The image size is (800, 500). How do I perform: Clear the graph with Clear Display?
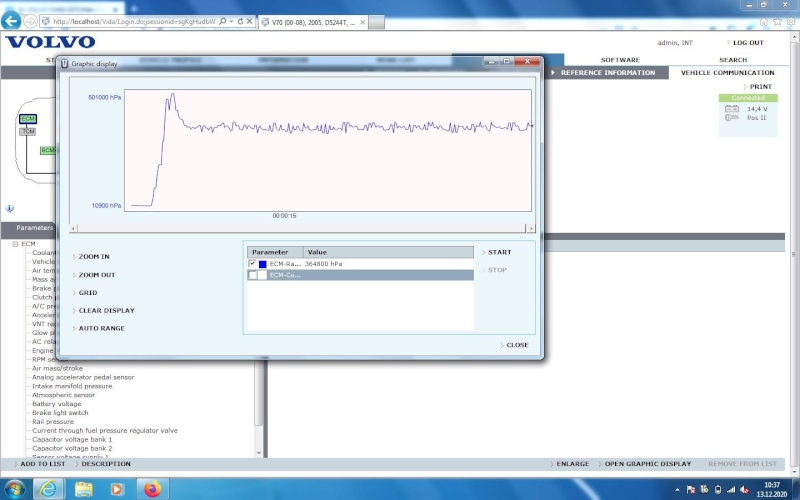pyautogui.click(x=106, y=311)
